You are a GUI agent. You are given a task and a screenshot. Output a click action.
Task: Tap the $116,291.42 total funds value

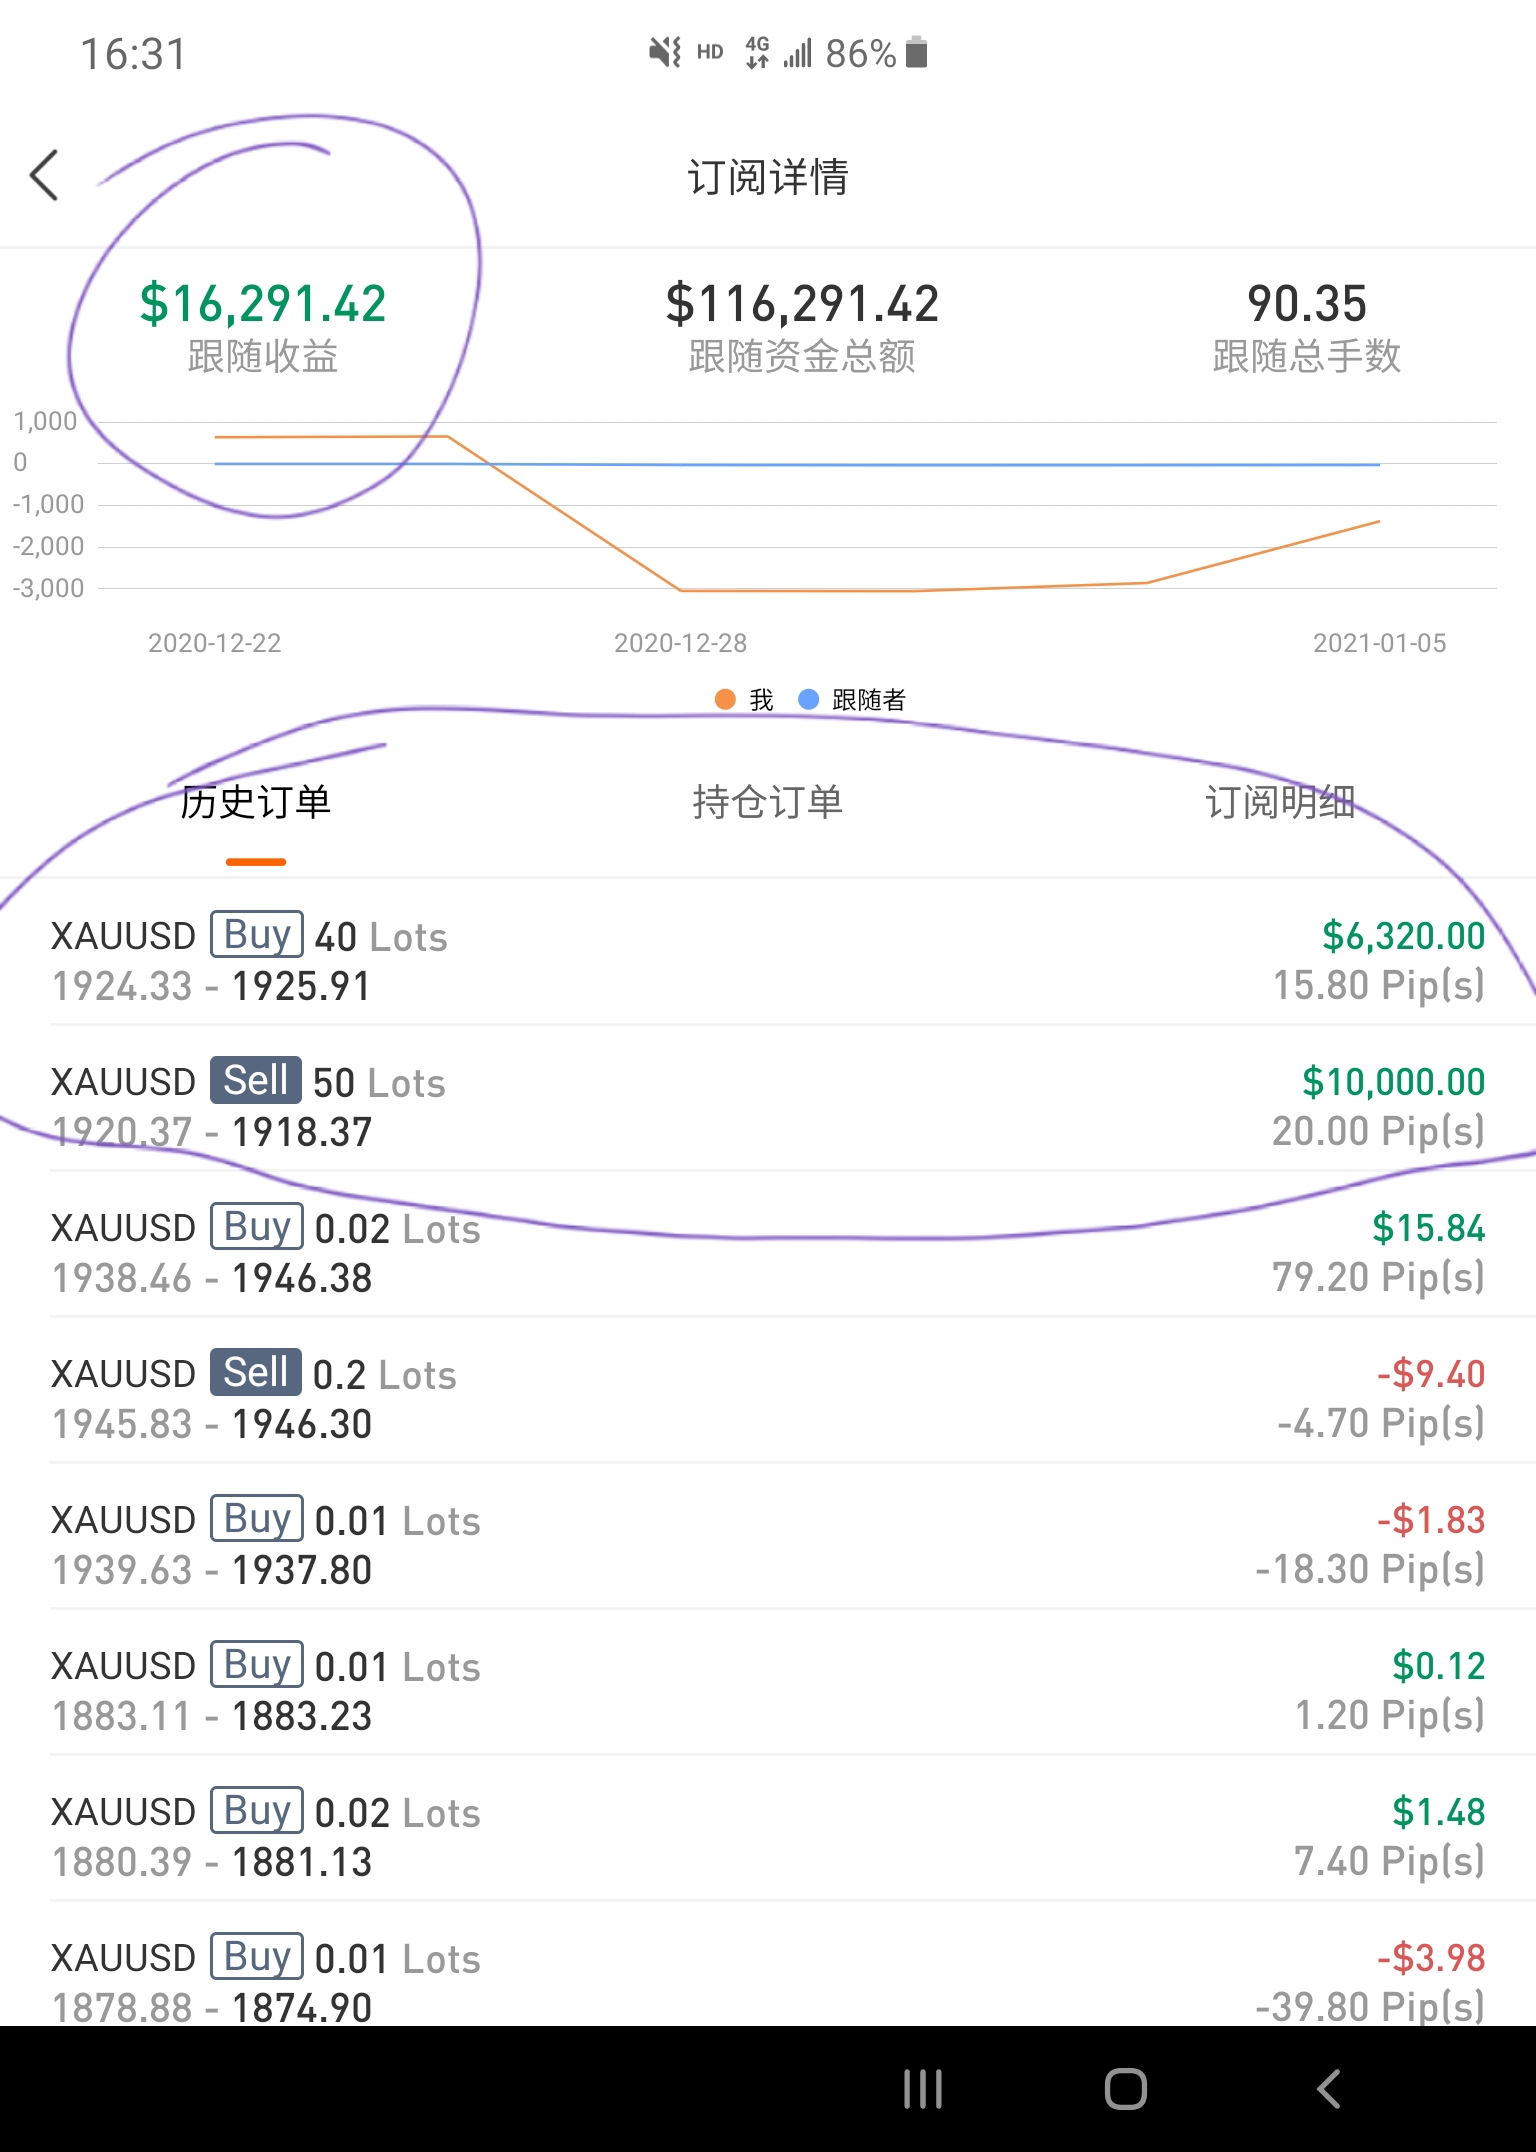pyautogui.click(x=802, y=303)
